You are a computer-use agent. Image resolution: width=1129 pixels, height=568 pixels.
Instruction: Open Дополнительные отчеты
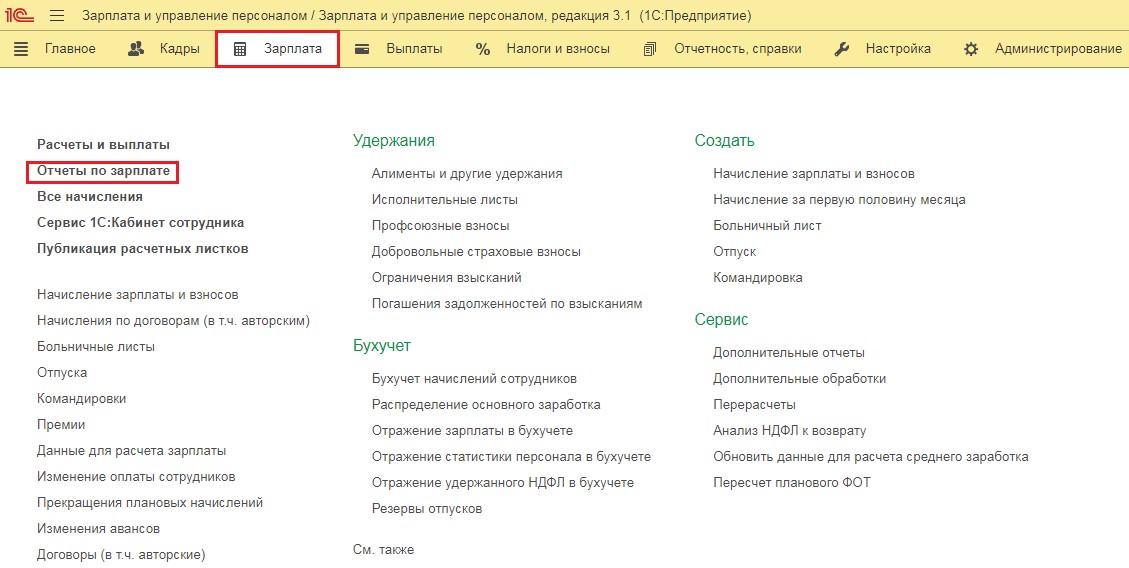pyautogui.click(x=788, y=353)
